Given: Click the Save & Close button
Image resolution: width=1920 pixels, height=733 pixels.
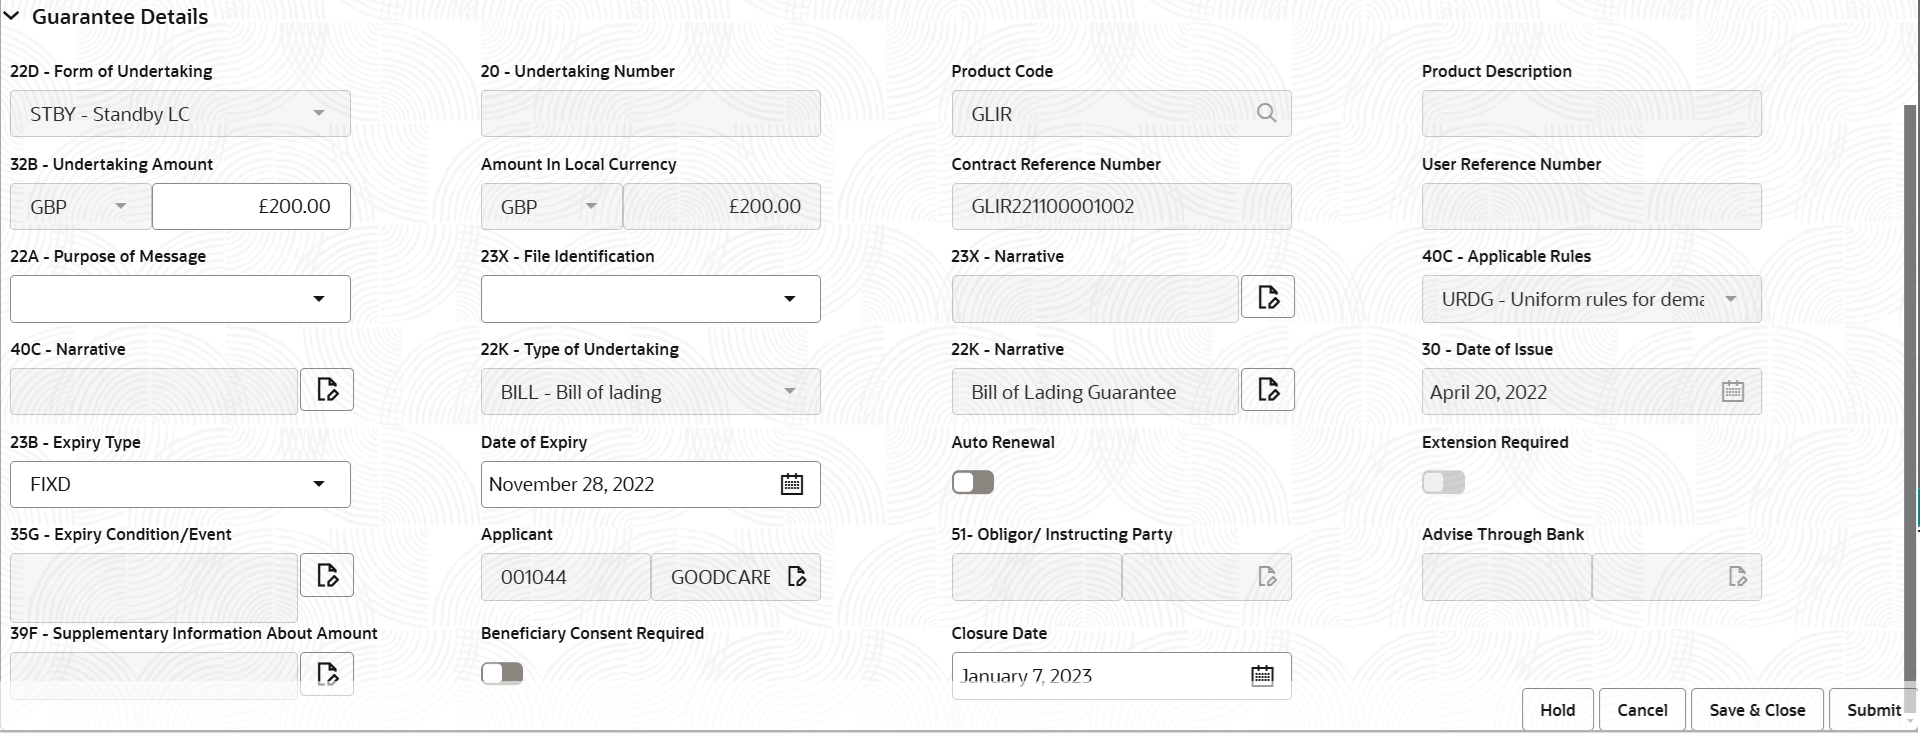Looking at the screenshot, I should [1757, 710].
